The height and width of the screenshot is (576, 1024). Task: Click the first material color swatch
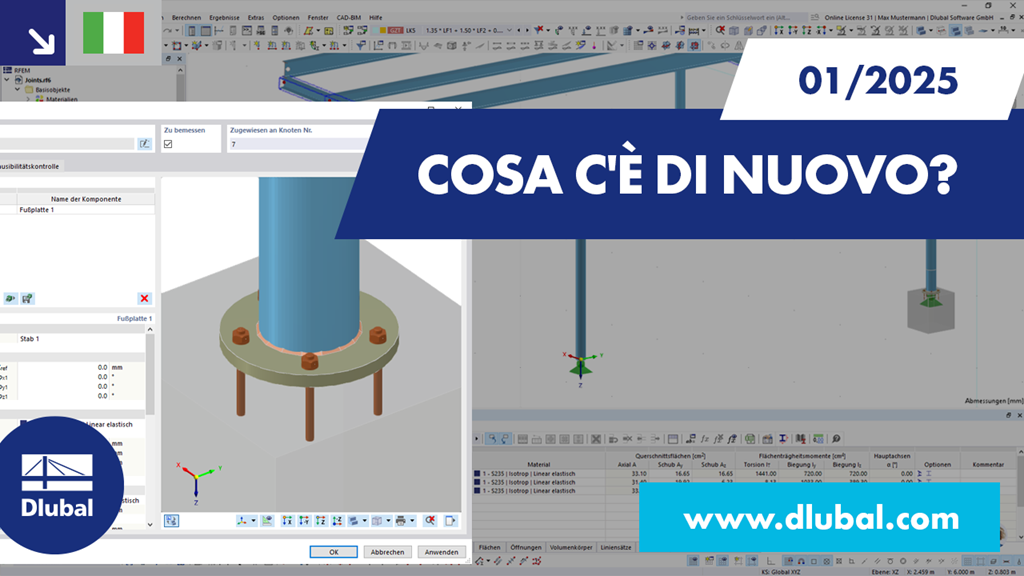(x=477, y=473)
